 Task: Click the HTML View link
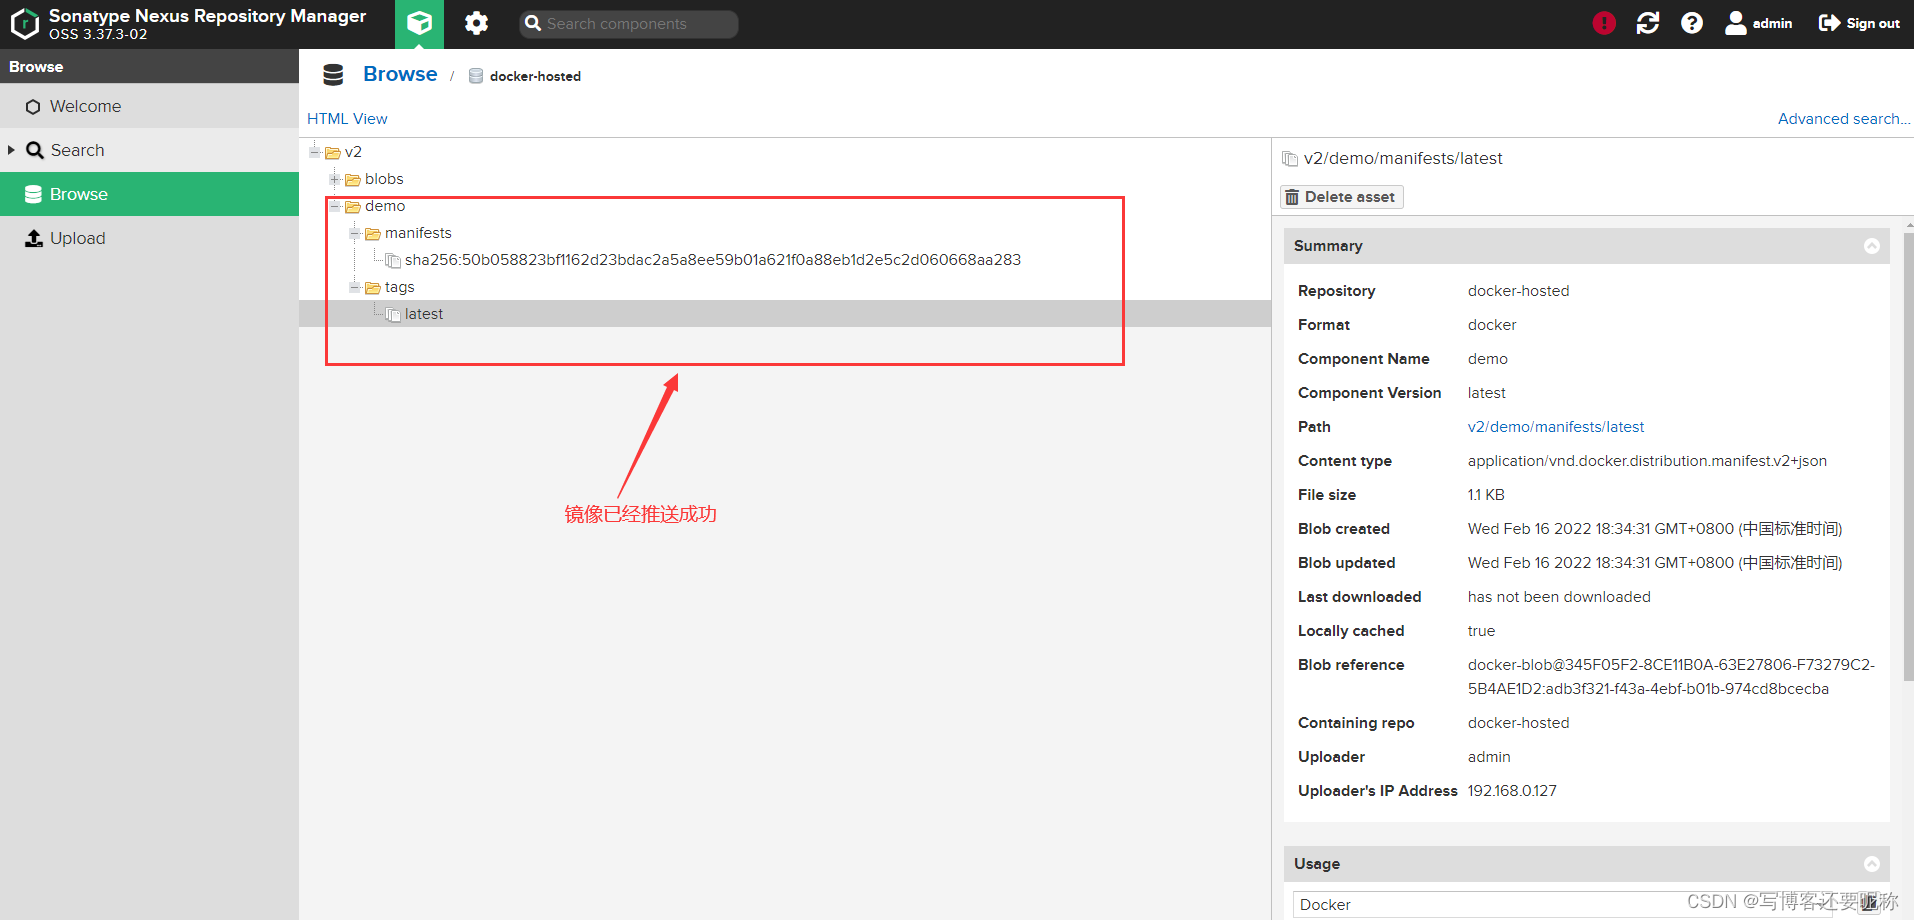pyautogui.click(x=347, y=118)
